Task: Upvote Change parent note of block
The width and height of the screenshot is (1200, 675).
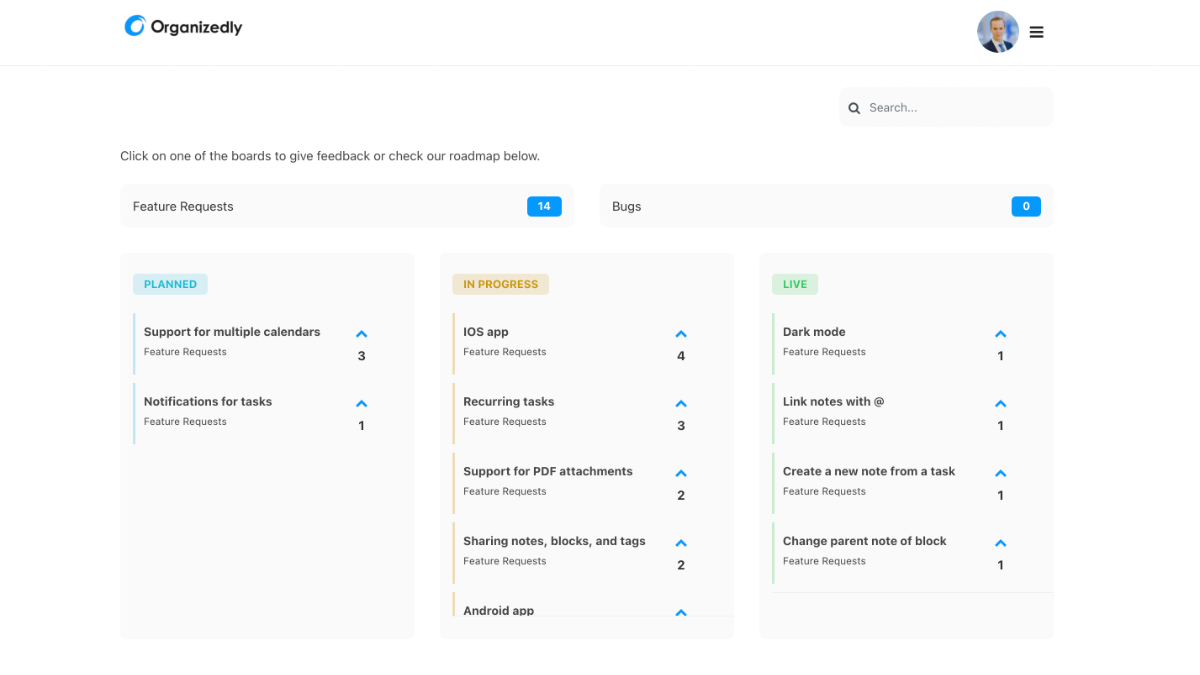Action: click(1000, 544)
